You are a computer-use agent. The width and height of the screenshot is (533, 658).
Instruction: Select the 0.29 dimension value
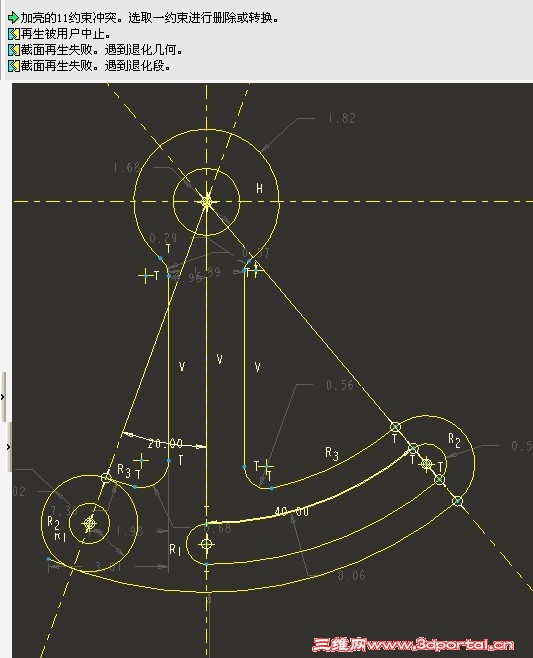(x=163, y=238)
